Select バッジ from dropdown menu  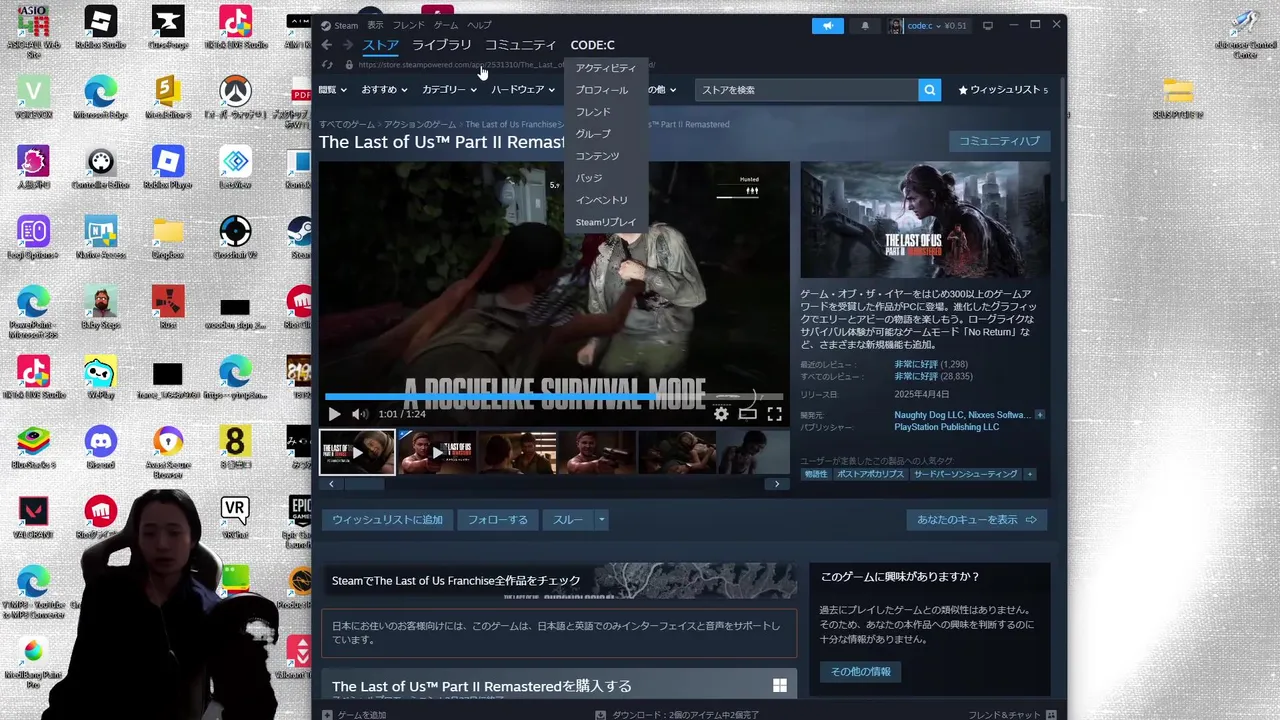(x=606, y=178)
